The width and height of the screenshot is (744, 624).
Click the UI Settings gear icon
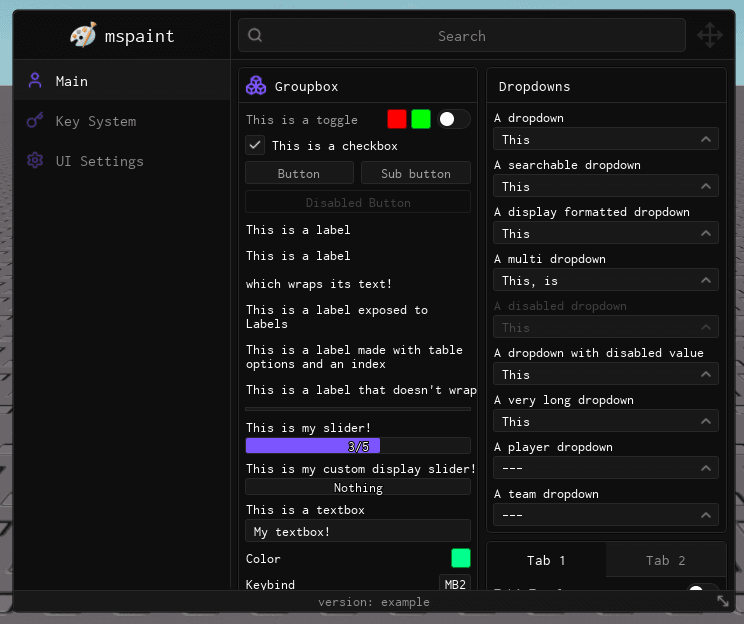pyautogui.click(x=35, y=160)
